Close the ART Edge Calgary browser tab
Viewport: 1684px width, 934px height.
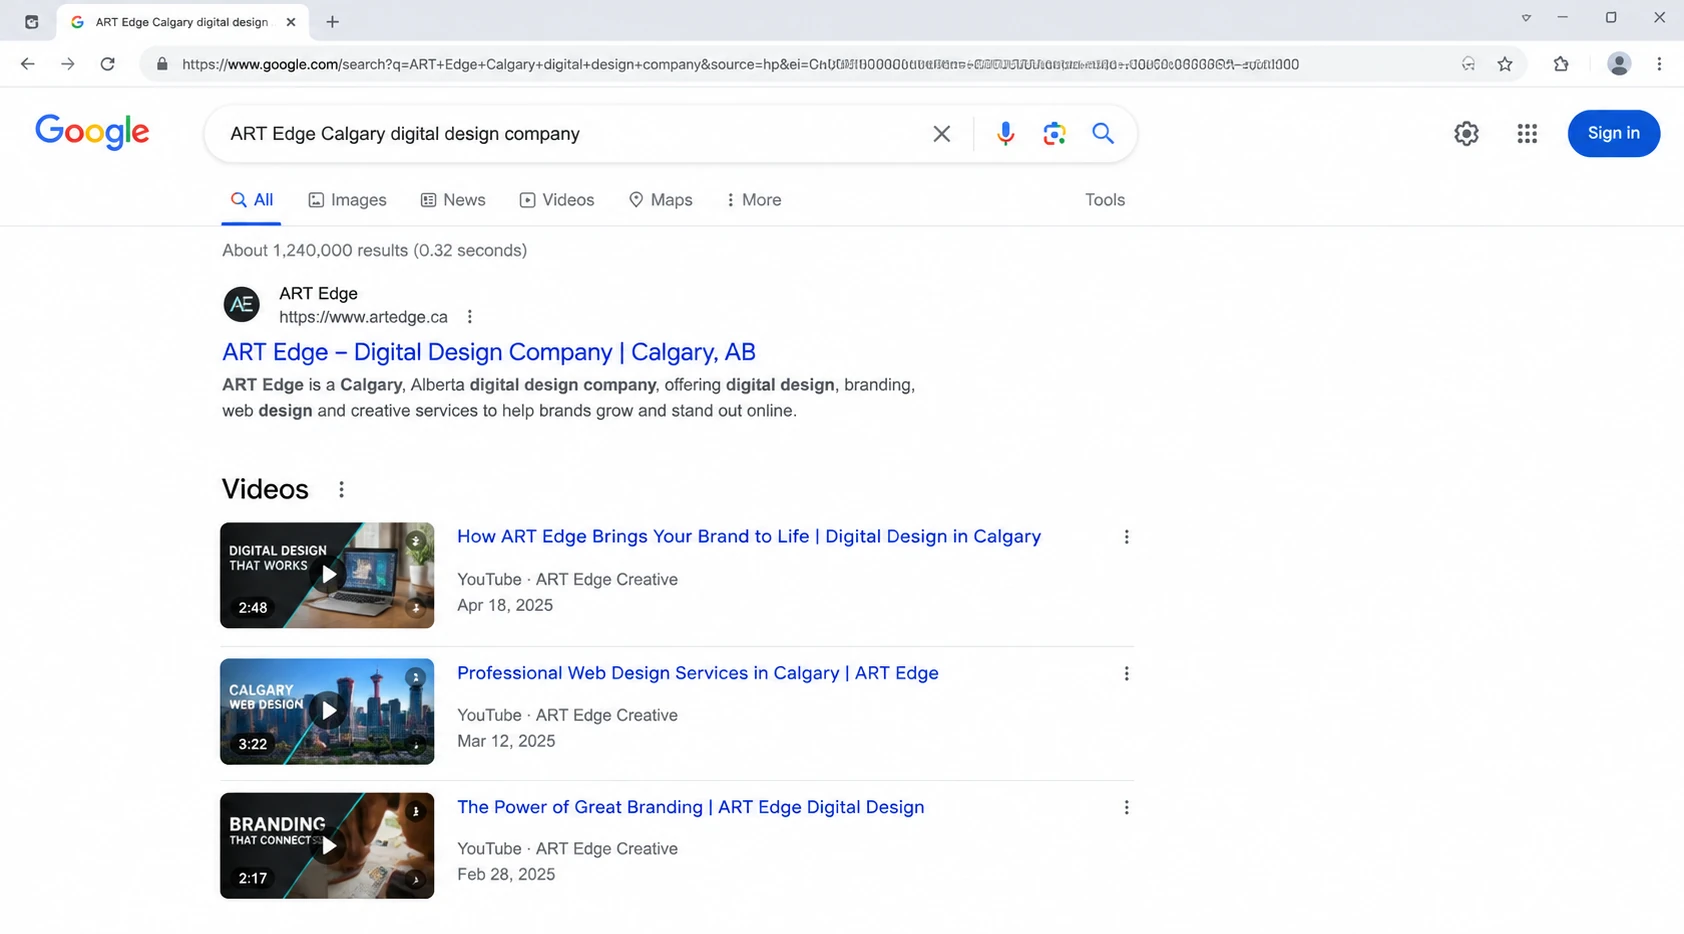click(x=291, y=22)
